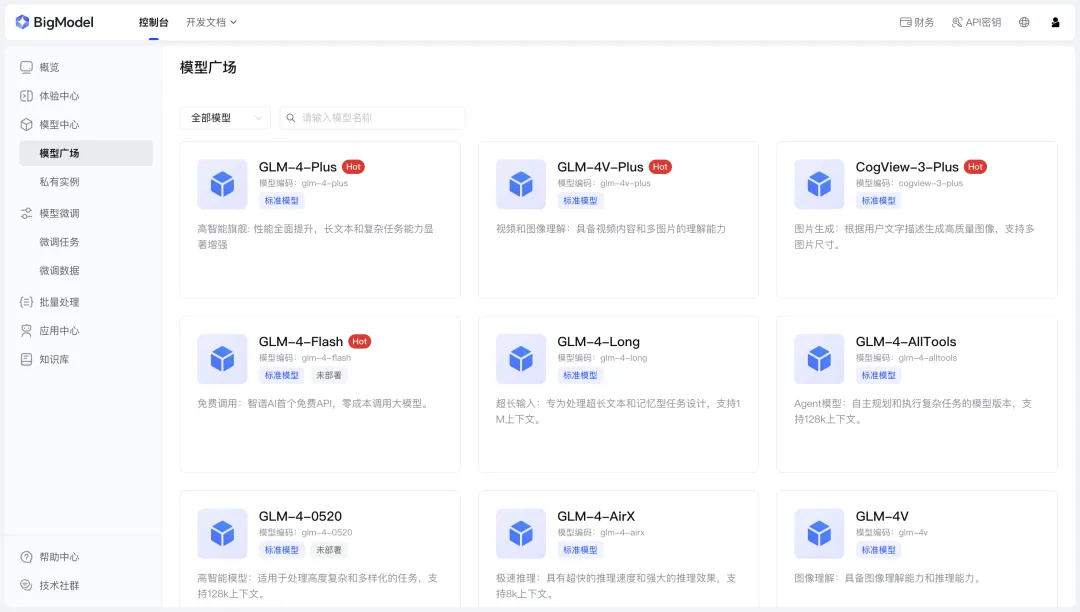Viewport: 1080px width, 612px height.
Task: Click the 财务 wallet icon
Action: pyautogui.click(x=906, y=22)
